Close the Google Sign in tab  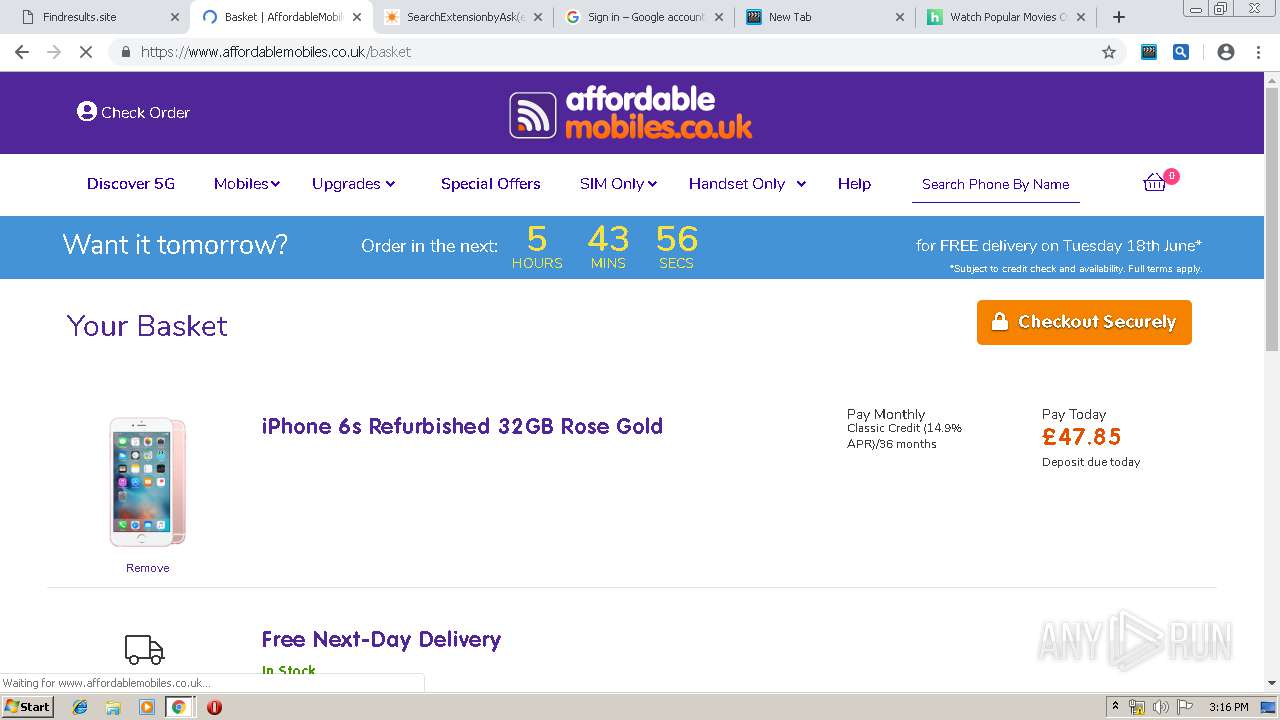719,17
